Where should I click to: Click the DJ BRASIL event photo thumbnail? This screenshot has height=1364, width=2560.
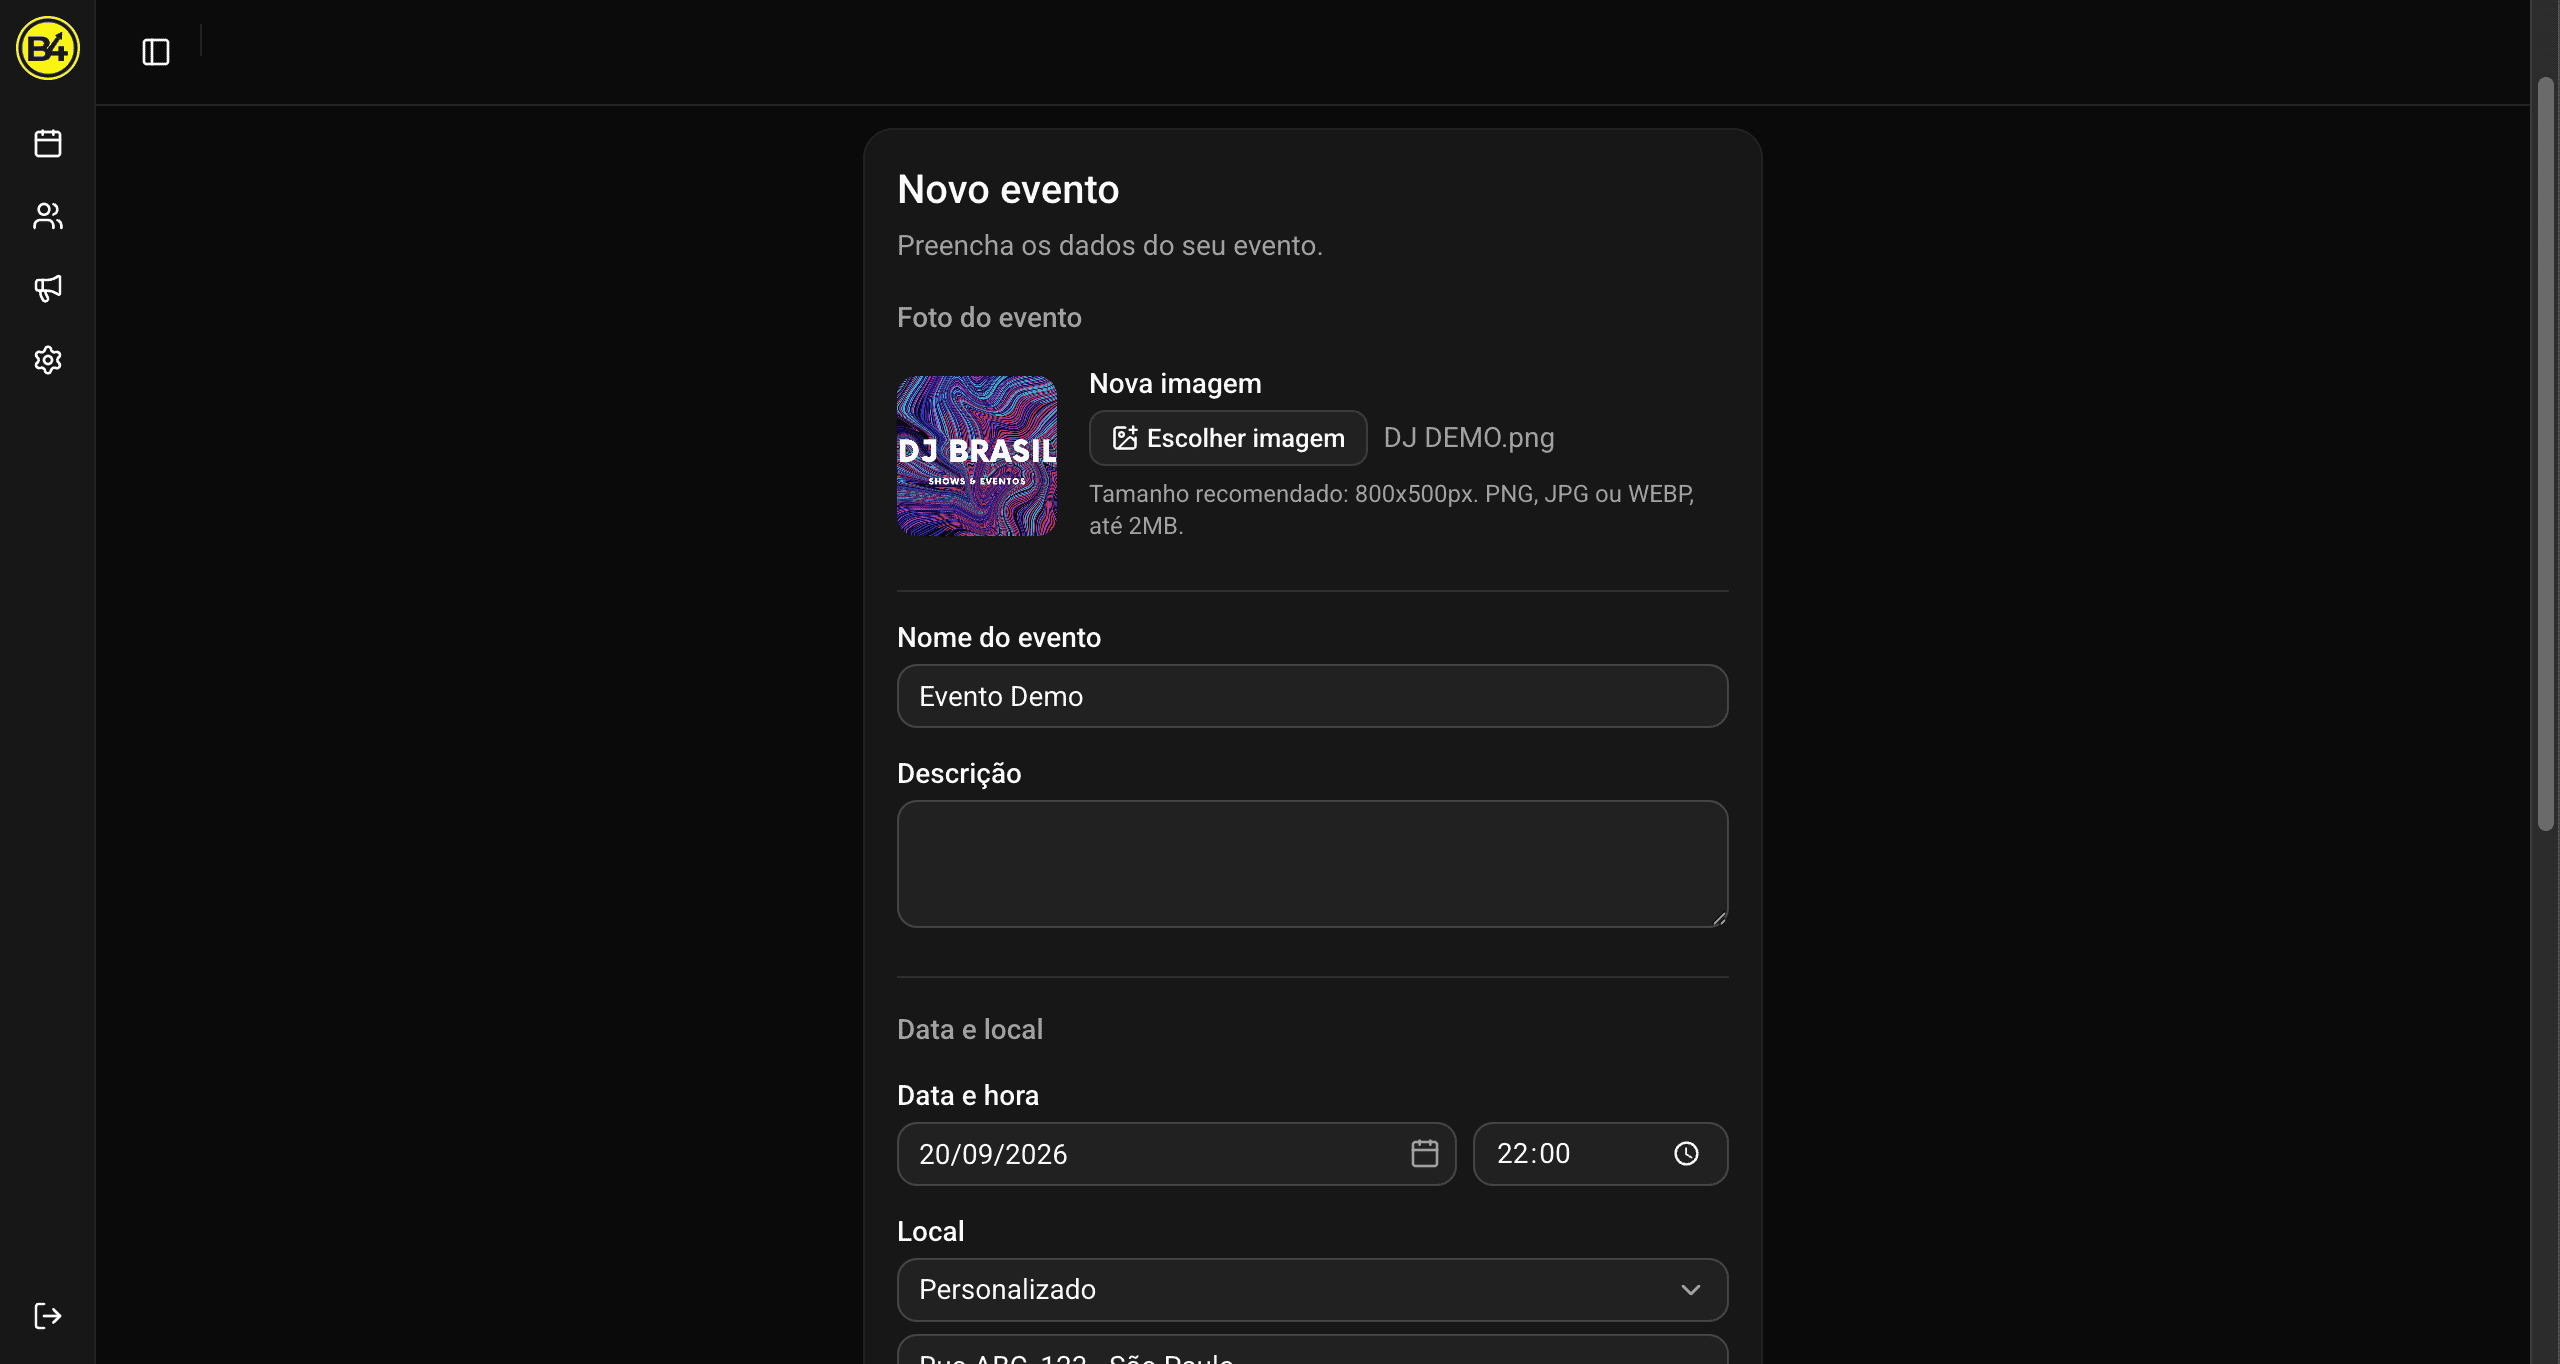pos(977,456)
